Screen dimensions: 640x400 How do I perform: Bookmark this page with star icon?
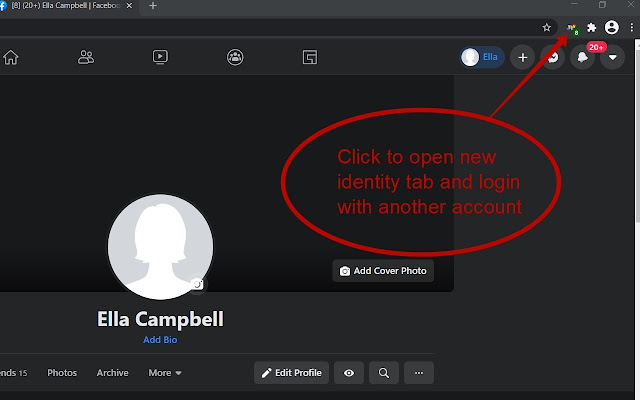(x=546, y=28)
